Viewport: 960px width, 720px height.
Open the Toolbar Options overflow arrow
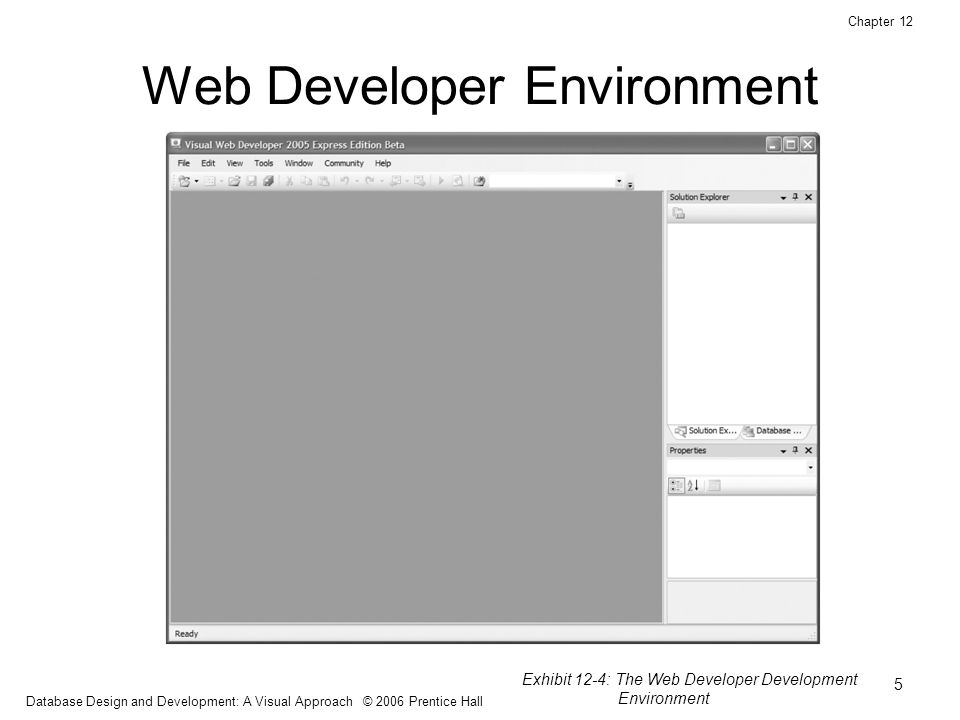coord(630,185)
